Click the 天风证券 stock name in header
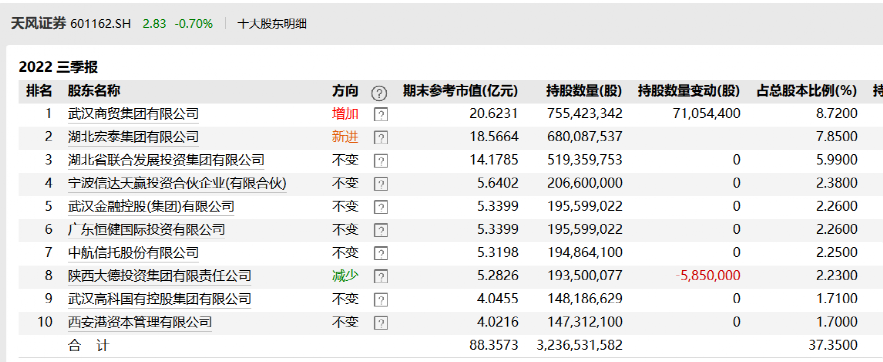Screen dimensions: 883x362 pyautogui.click(x=38, y=24)
